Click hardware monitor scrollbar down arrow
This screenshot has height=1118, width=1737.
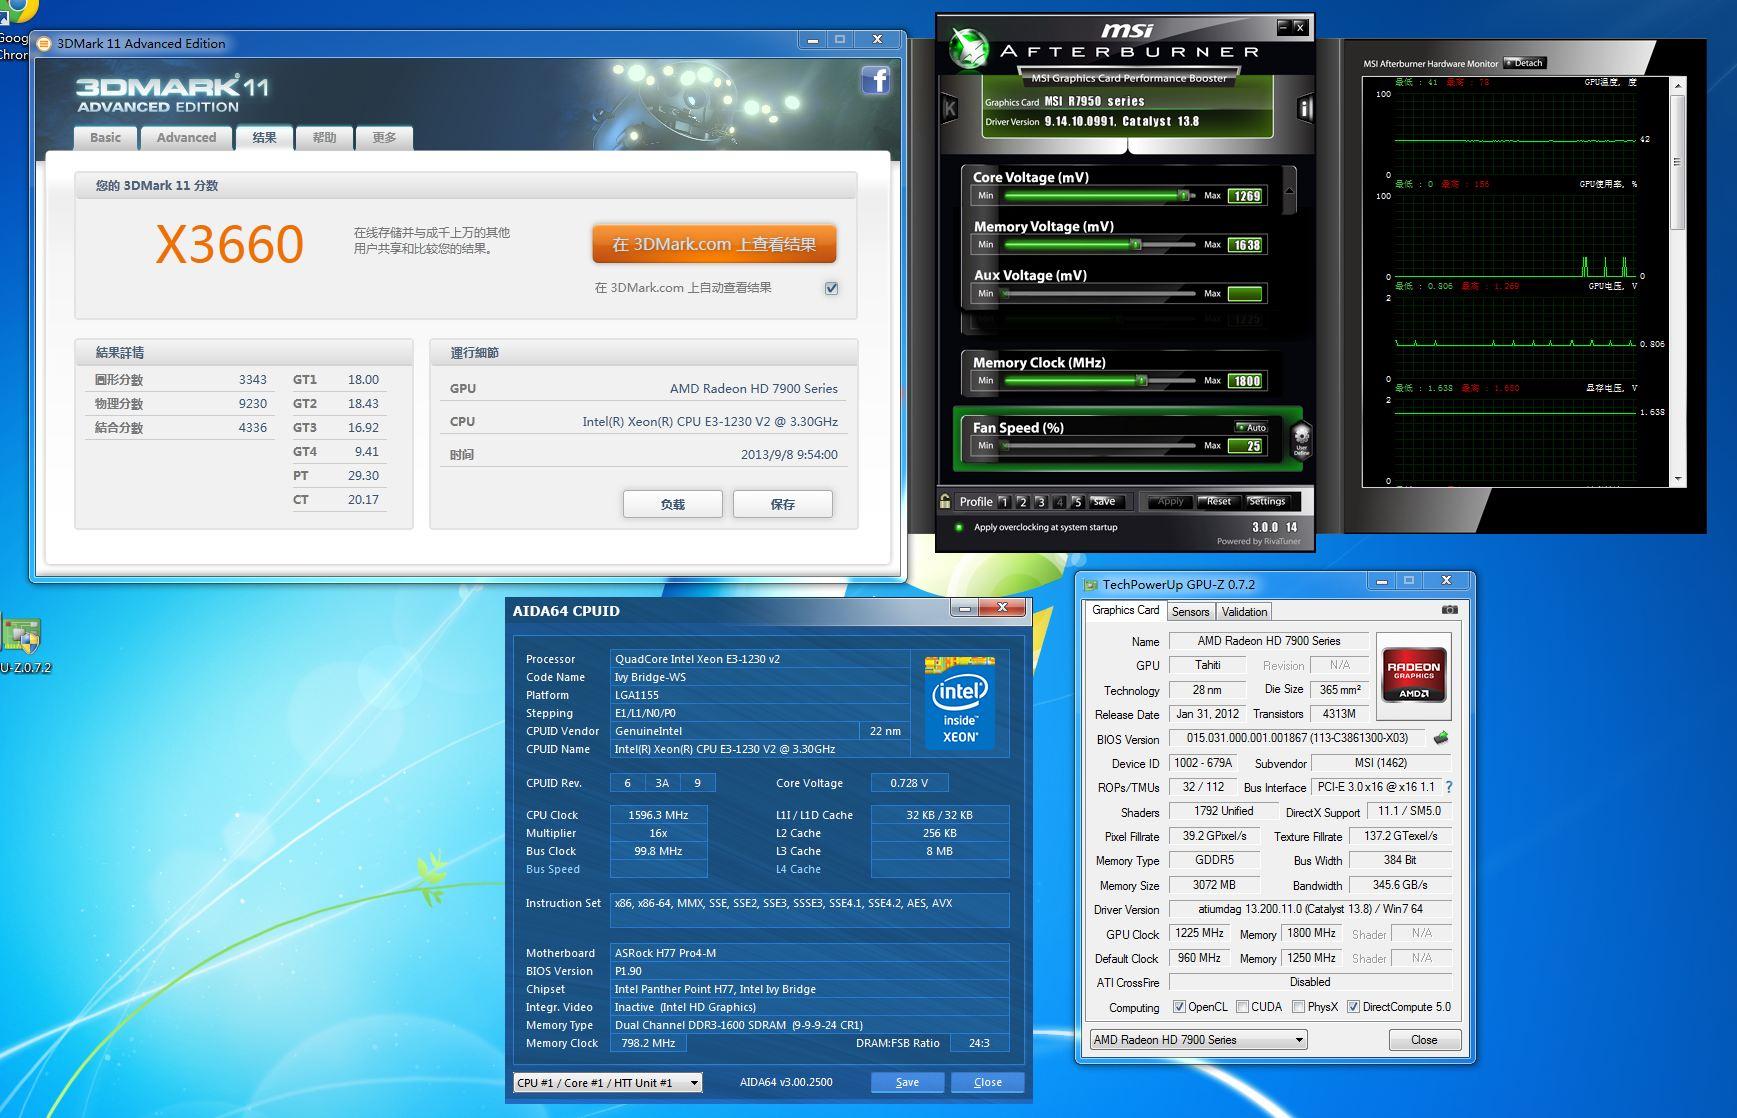point(1678,479)
